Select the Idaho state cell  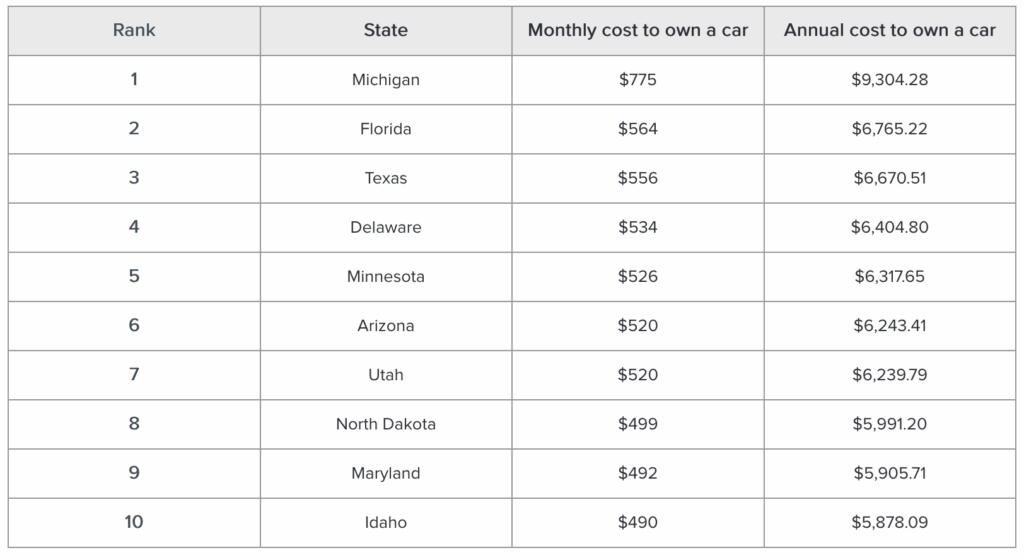pyautogui.click(x=385, y=522)
